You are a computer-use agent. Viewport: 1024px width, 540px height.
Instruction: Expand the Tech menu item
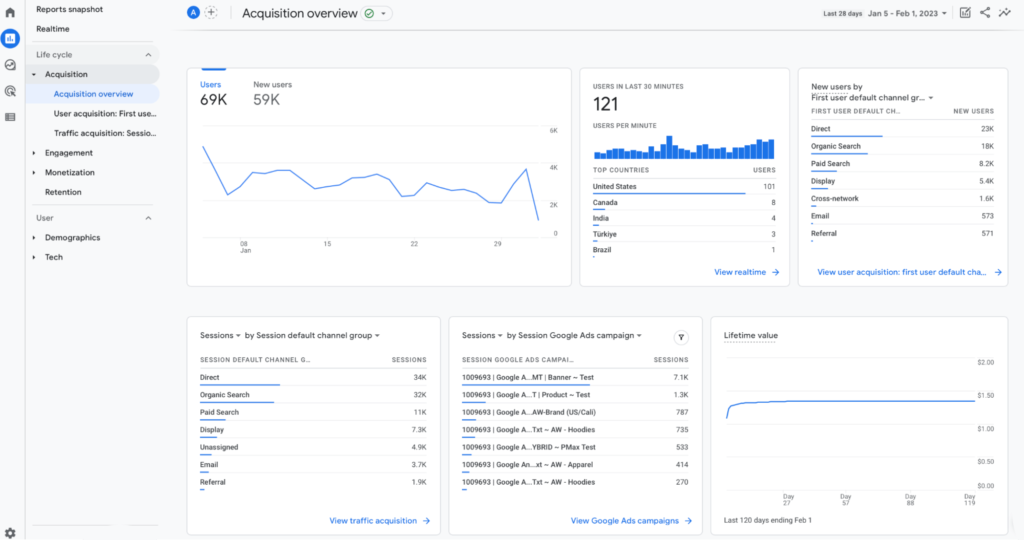pos(34,257)
